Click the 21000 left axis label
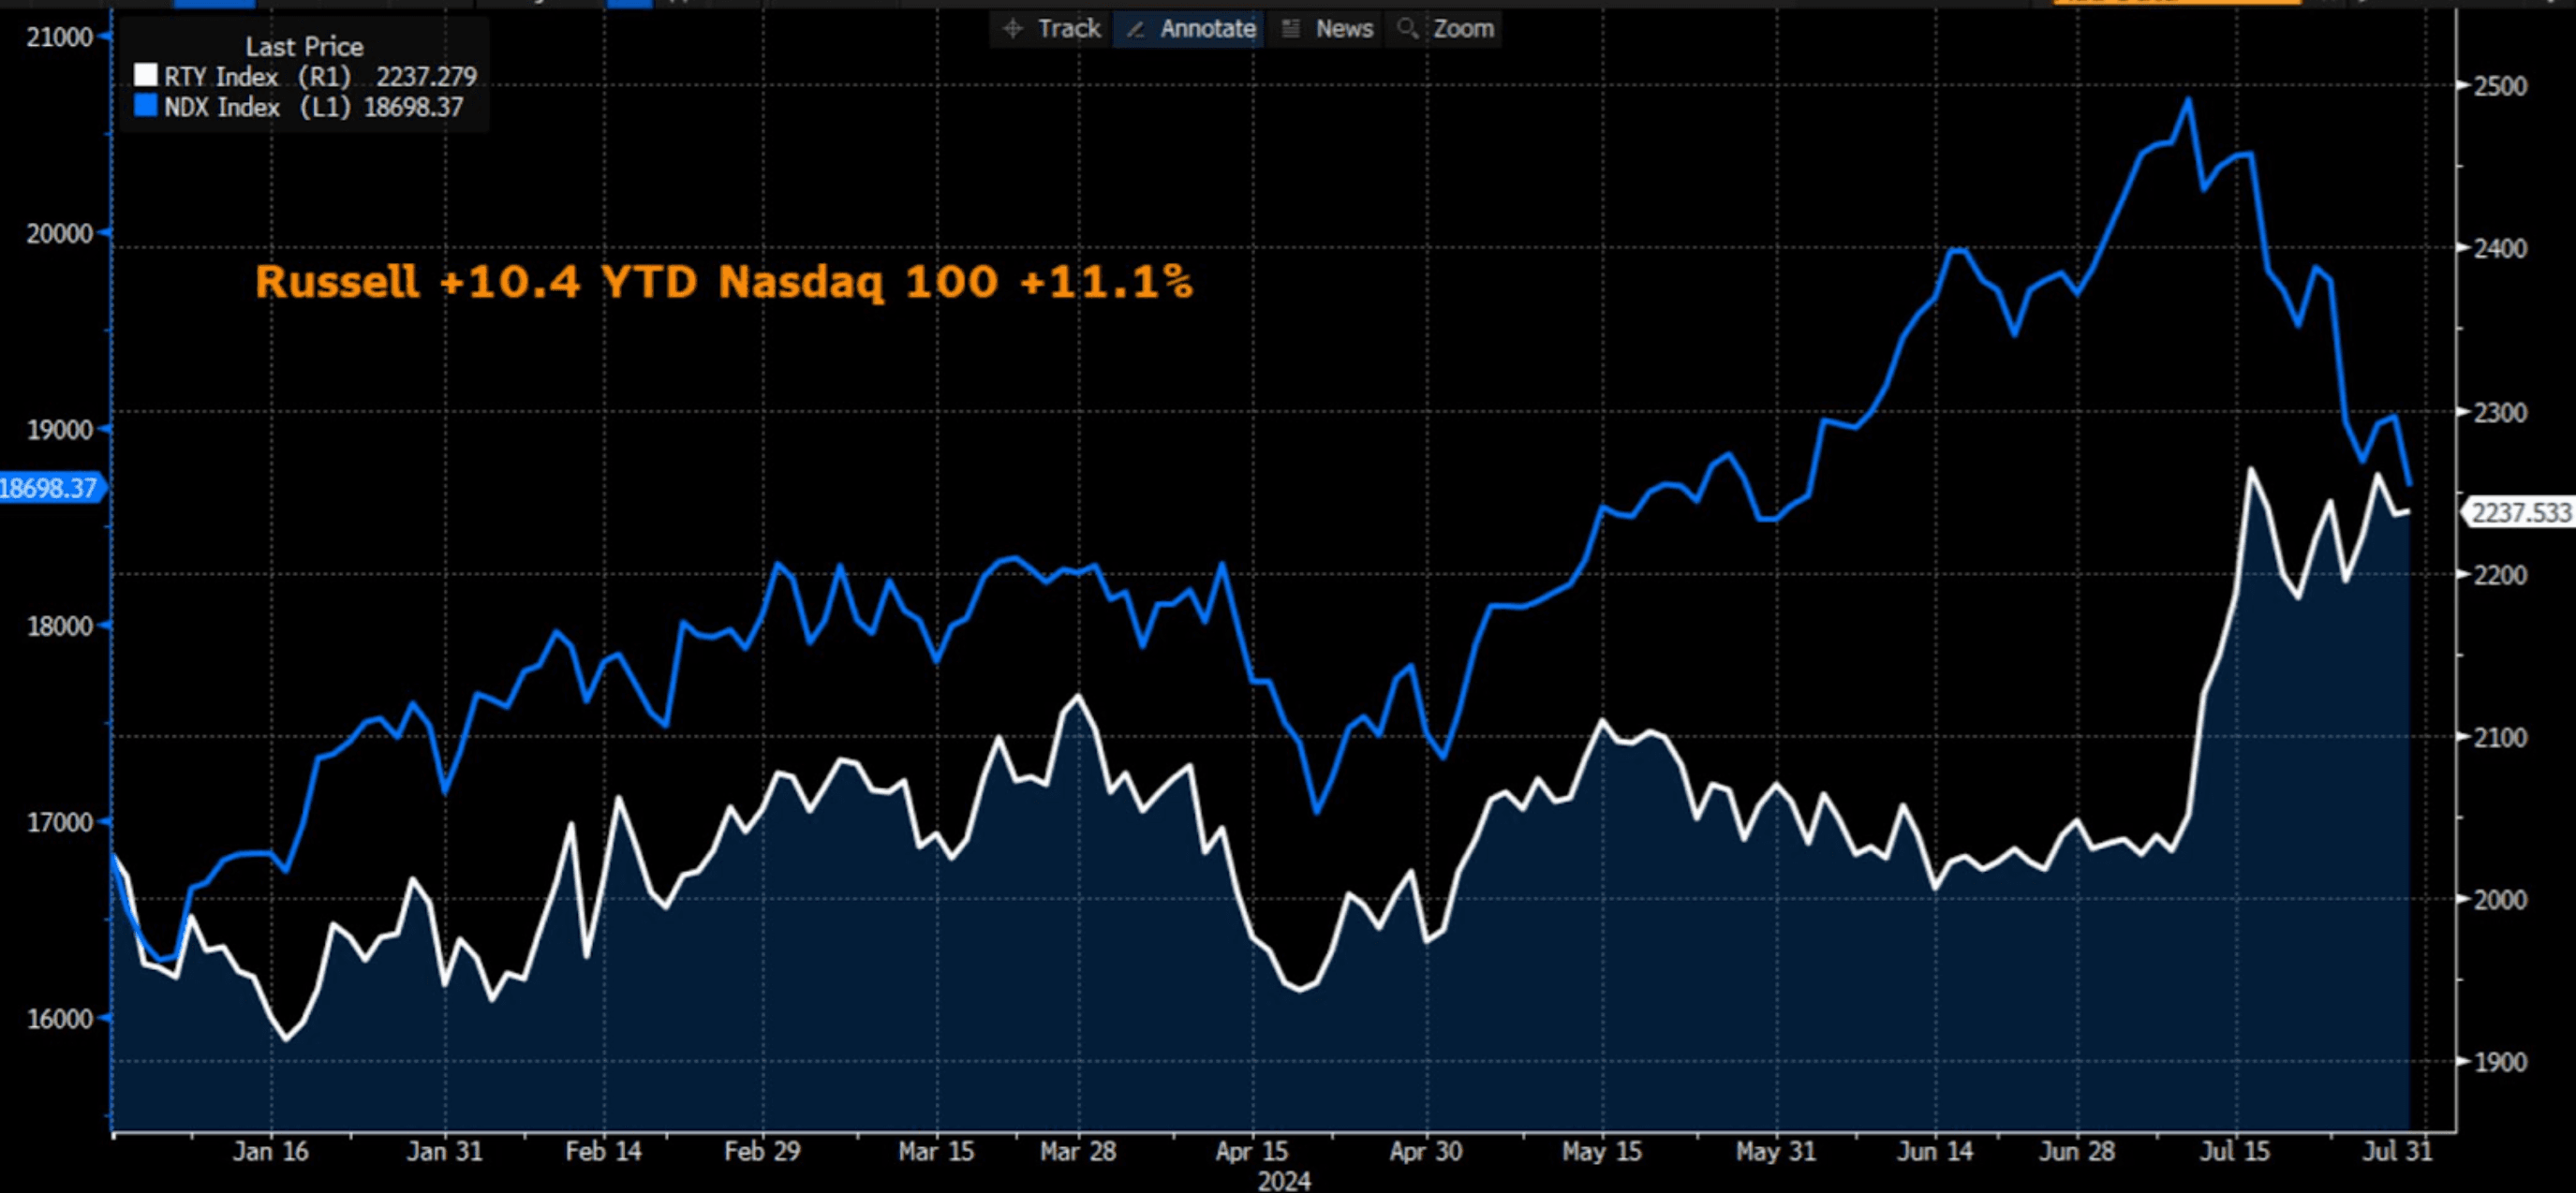This screenshot has width=2576, height=1193. (59, 37)
